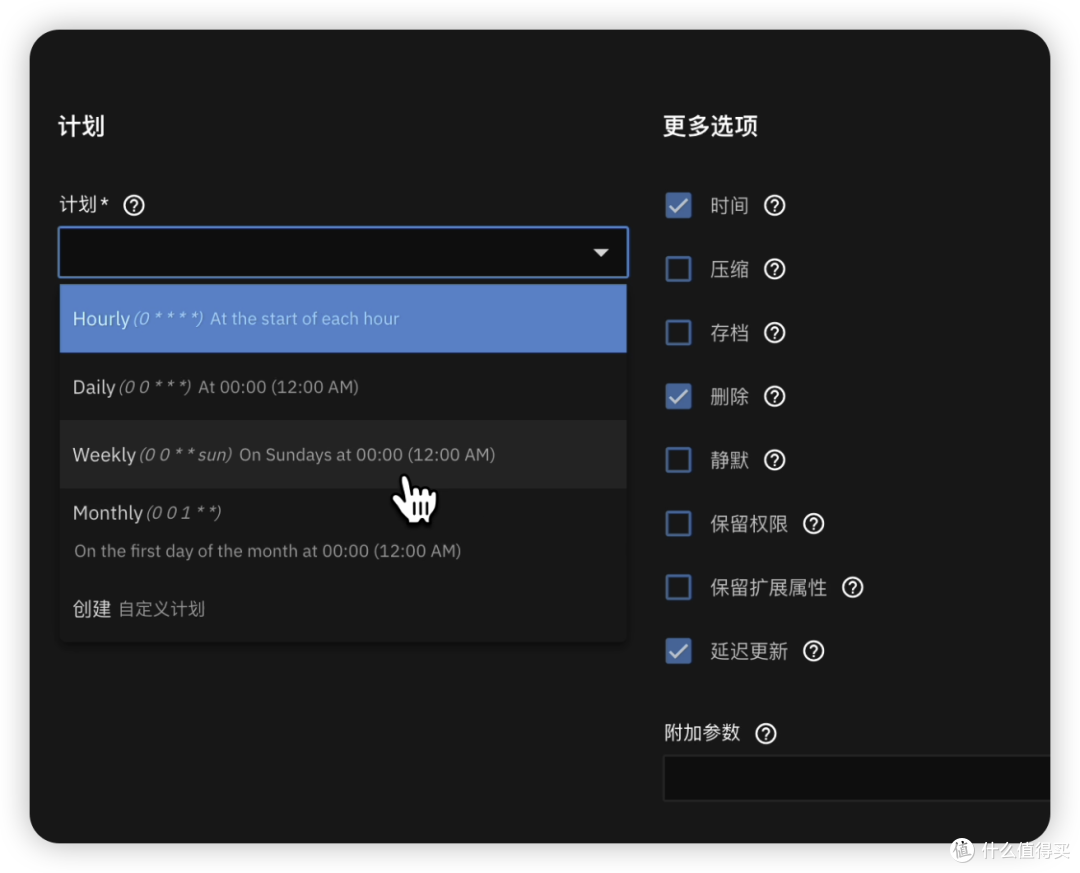1080x873 pixels.
Task: Open help icon next to 延迟更新 option
Action: pyautogui.click(x=813, y=650)
